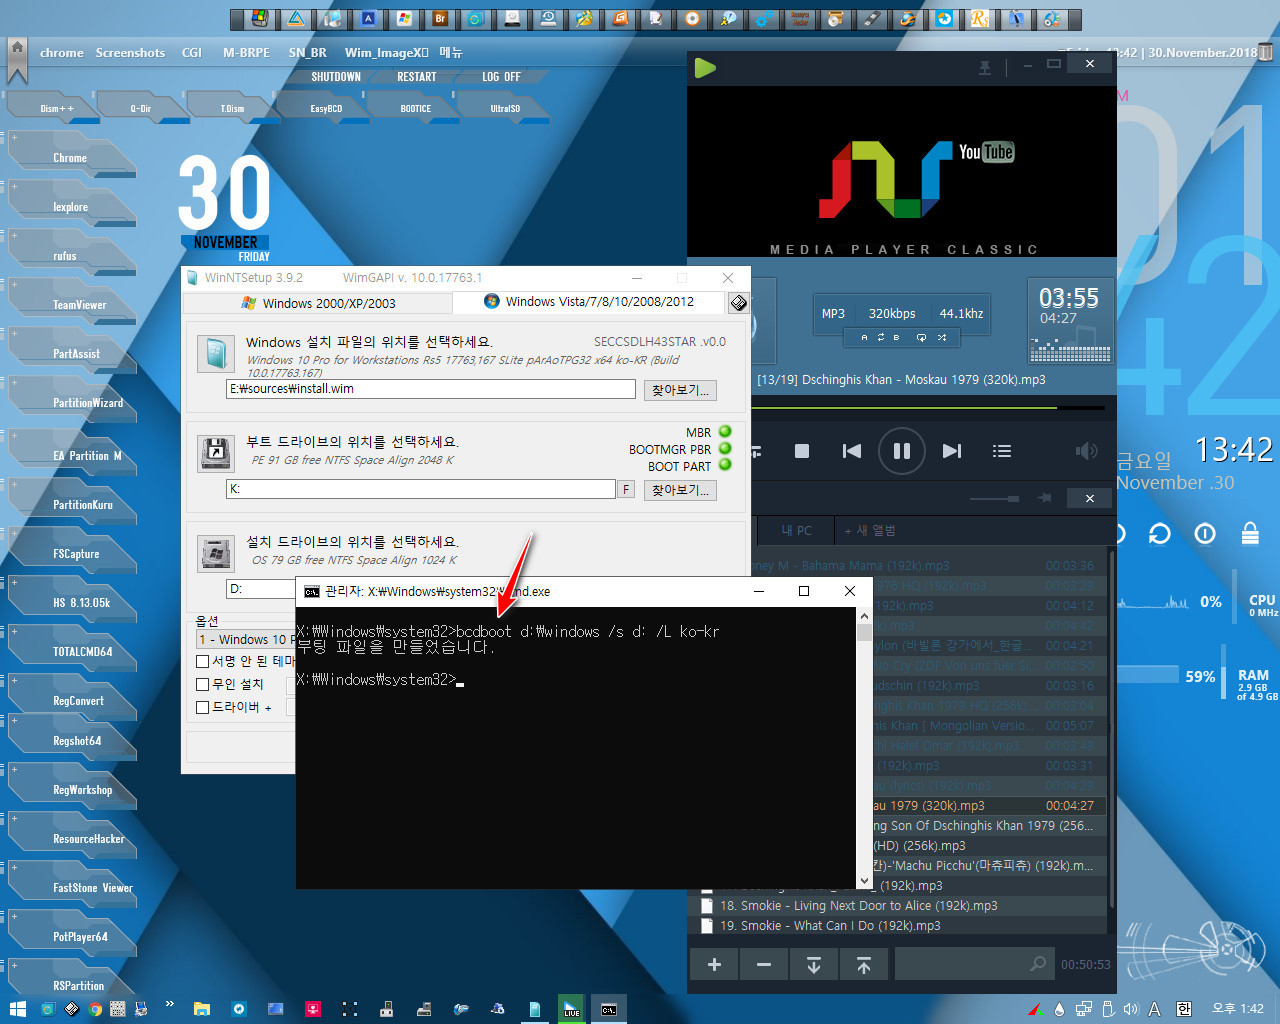
Task: Open the RESTART menu item
Action: coord(417,77)
